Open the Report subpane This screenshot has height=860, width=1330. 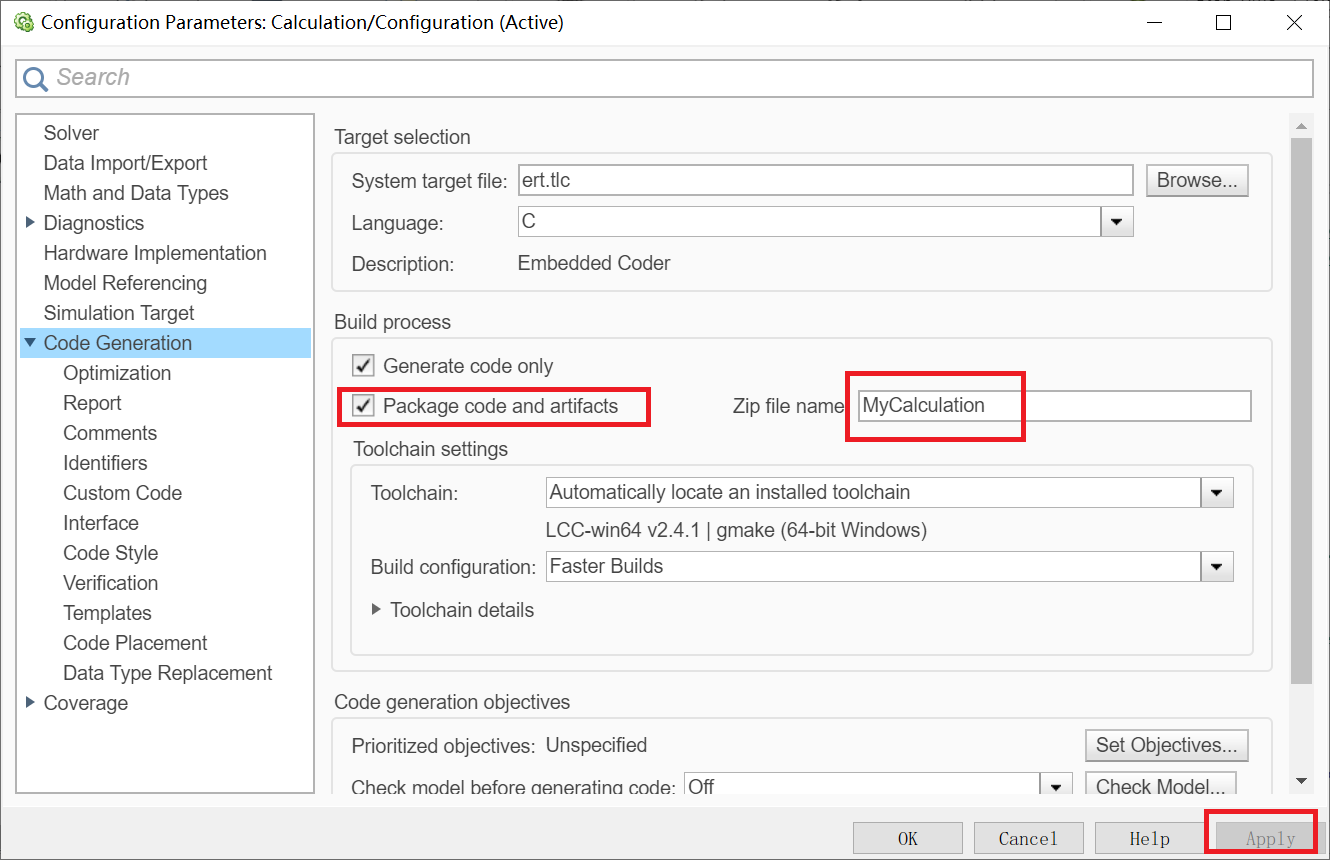pyautogui.click(x=92, y=403)
